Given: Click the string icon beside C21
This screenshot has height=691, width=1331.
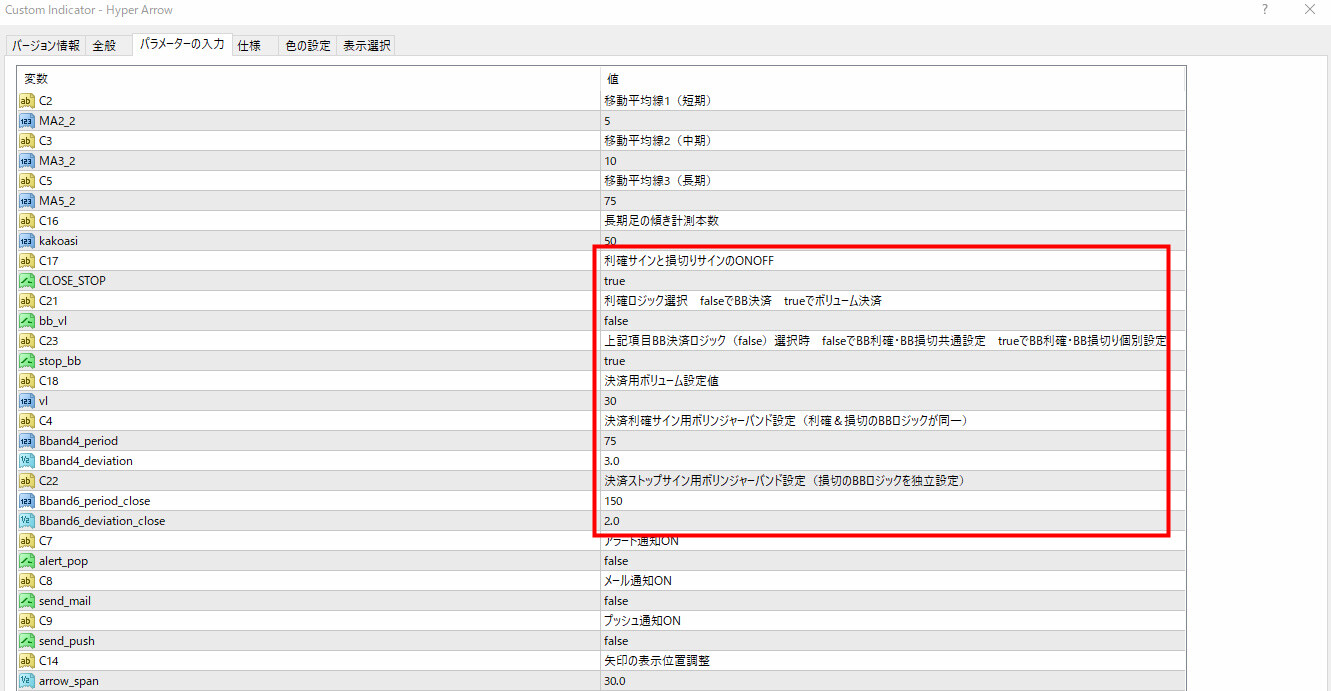Looking at the screenshot, I should pyautogui.click(x=27, y=300).
